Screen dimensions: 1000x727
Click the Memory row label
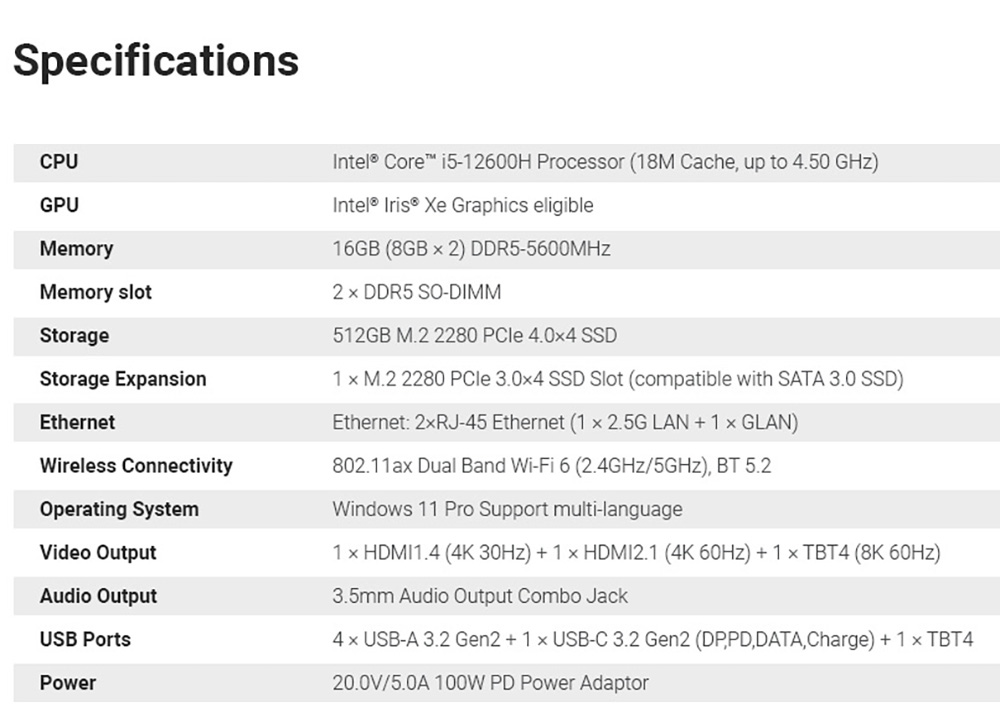[76, 249]
